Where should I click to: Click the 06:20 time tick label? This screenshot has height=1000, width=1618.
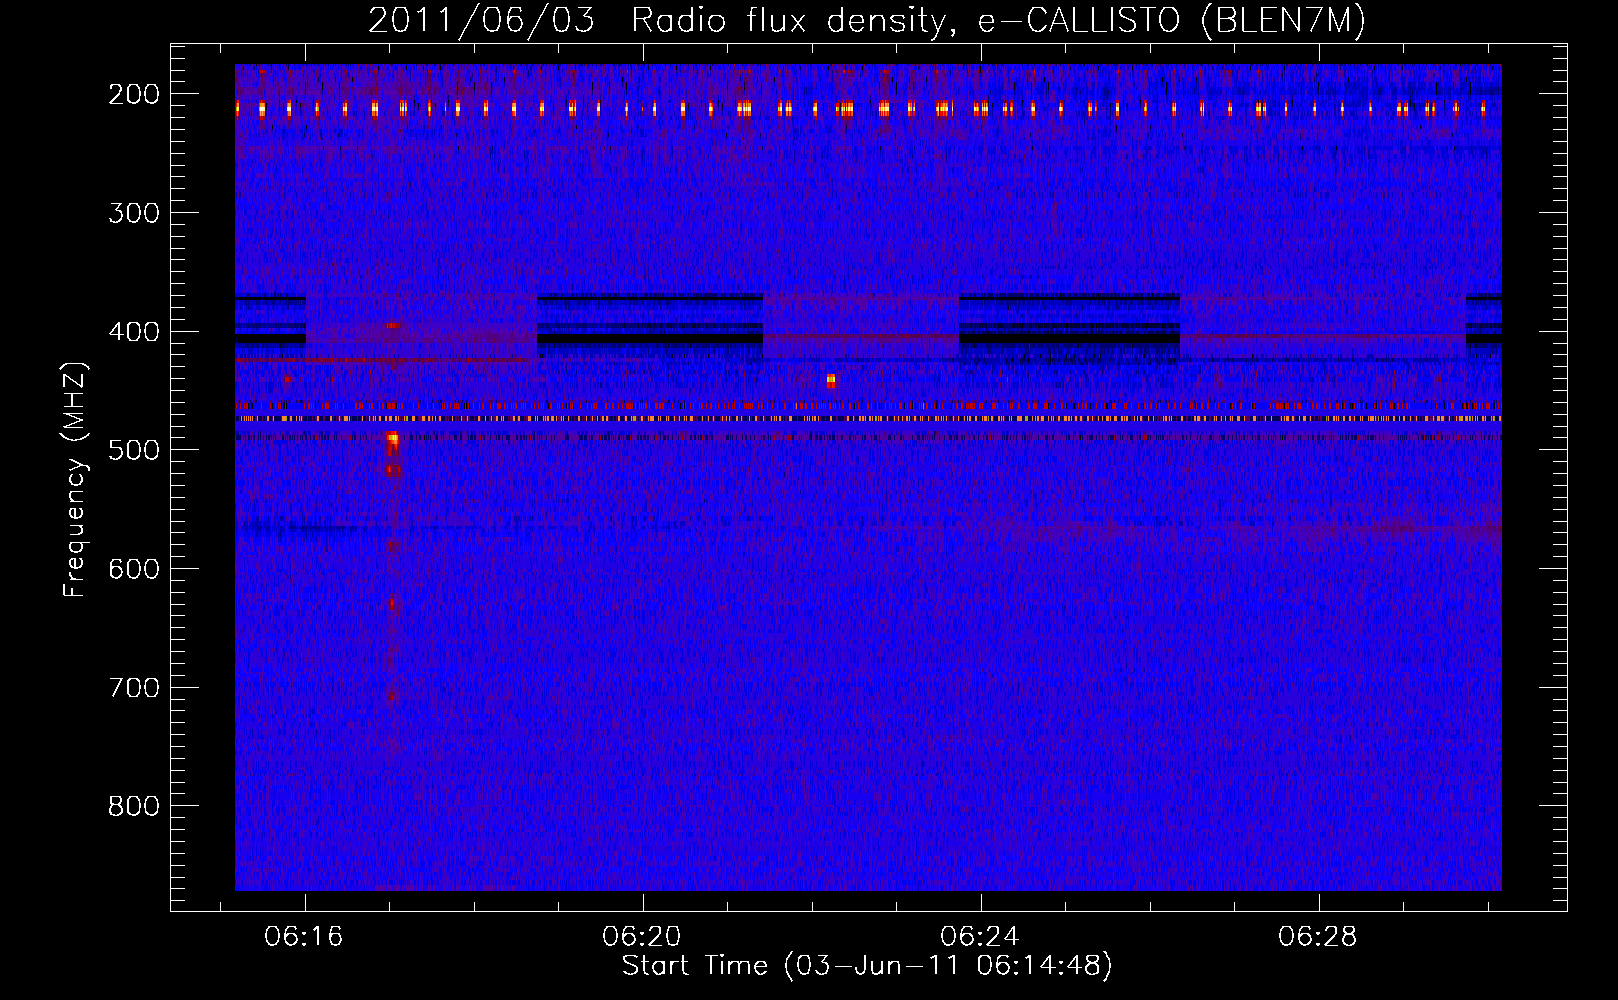click(642, 936)
